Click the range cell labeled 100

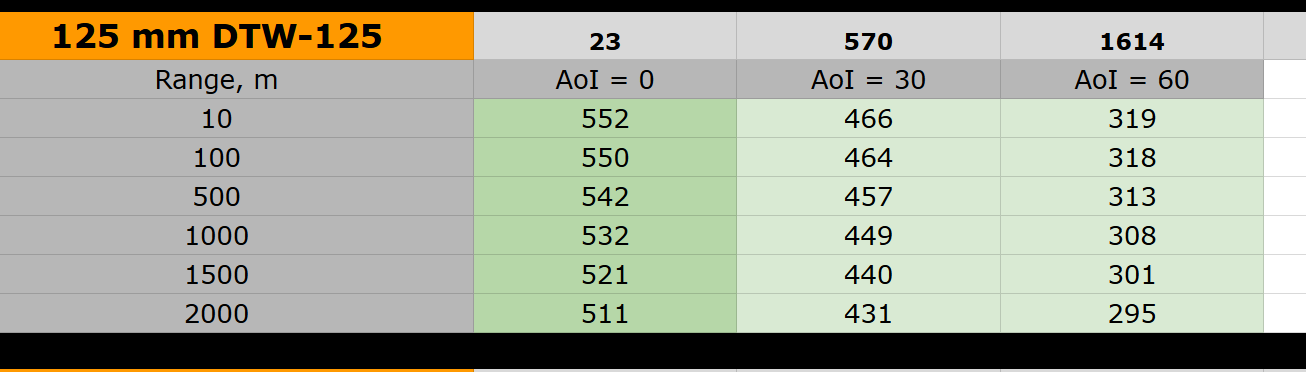pos(236,158)
